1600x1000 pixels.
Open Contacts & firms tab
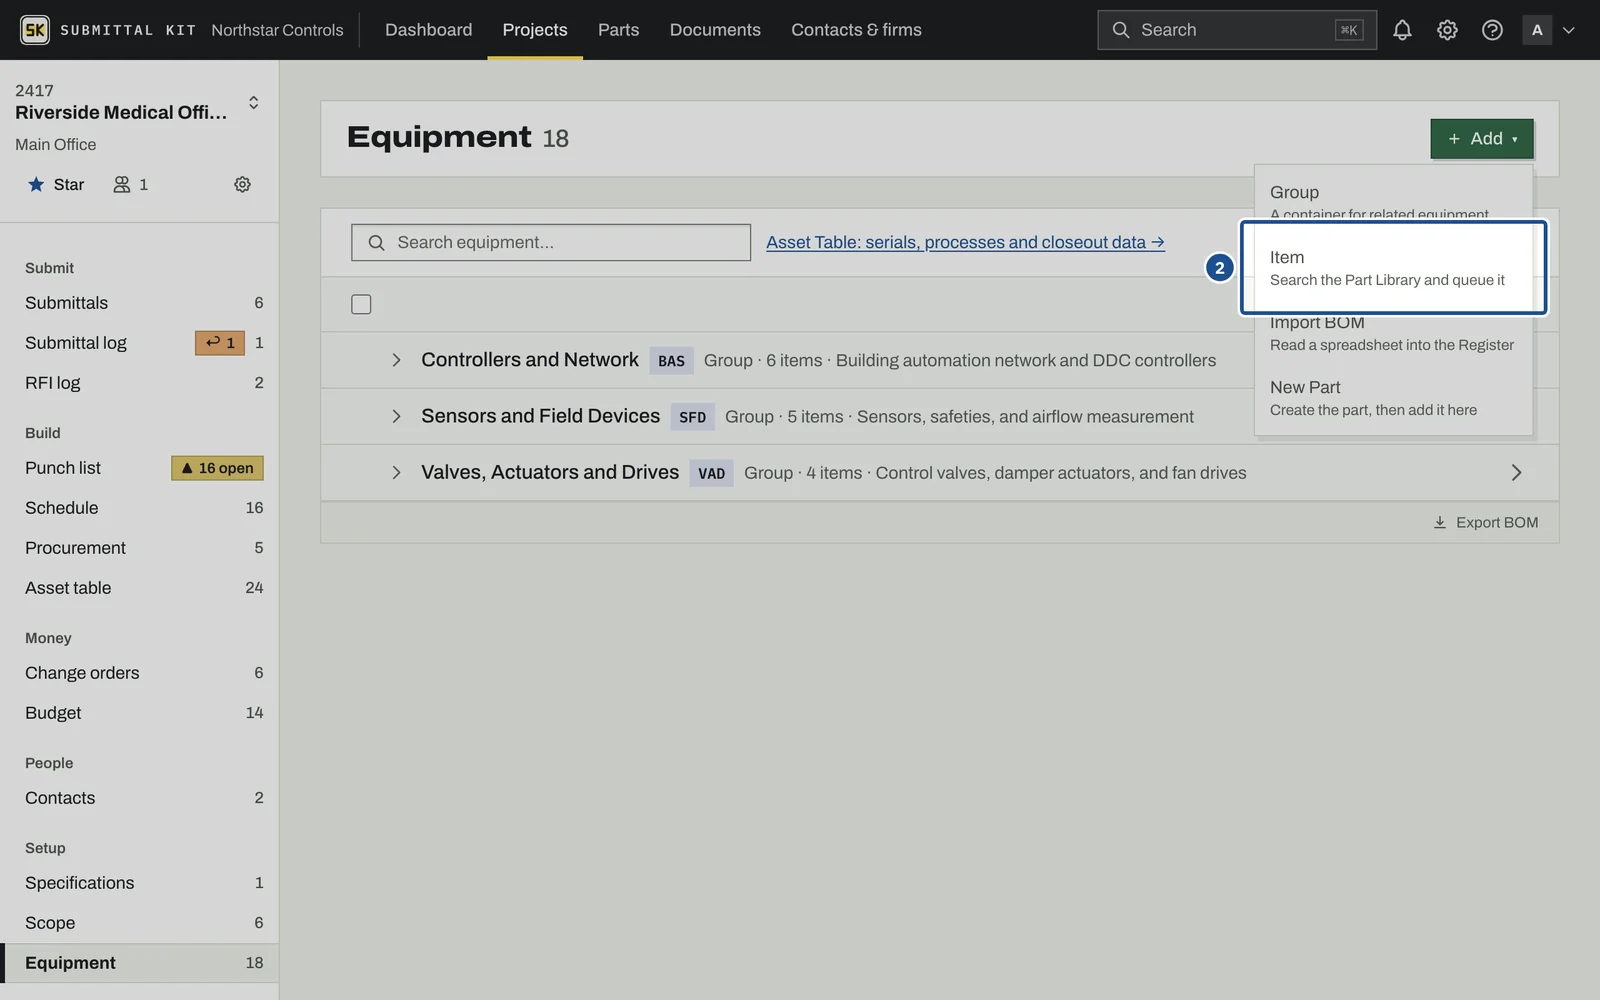tap(856, 30)
